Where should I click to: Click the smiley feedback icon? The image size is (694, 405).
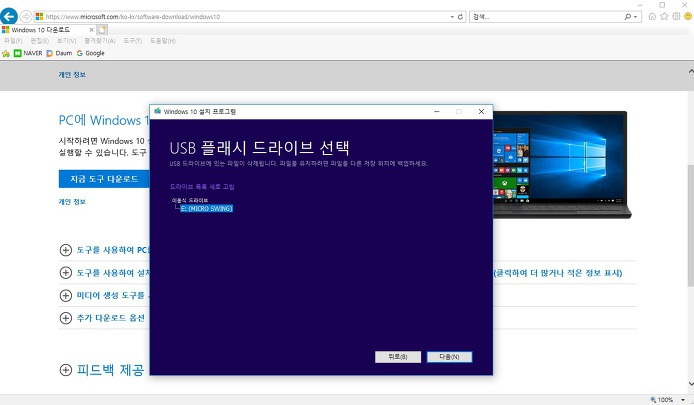(x=688, y=16)
